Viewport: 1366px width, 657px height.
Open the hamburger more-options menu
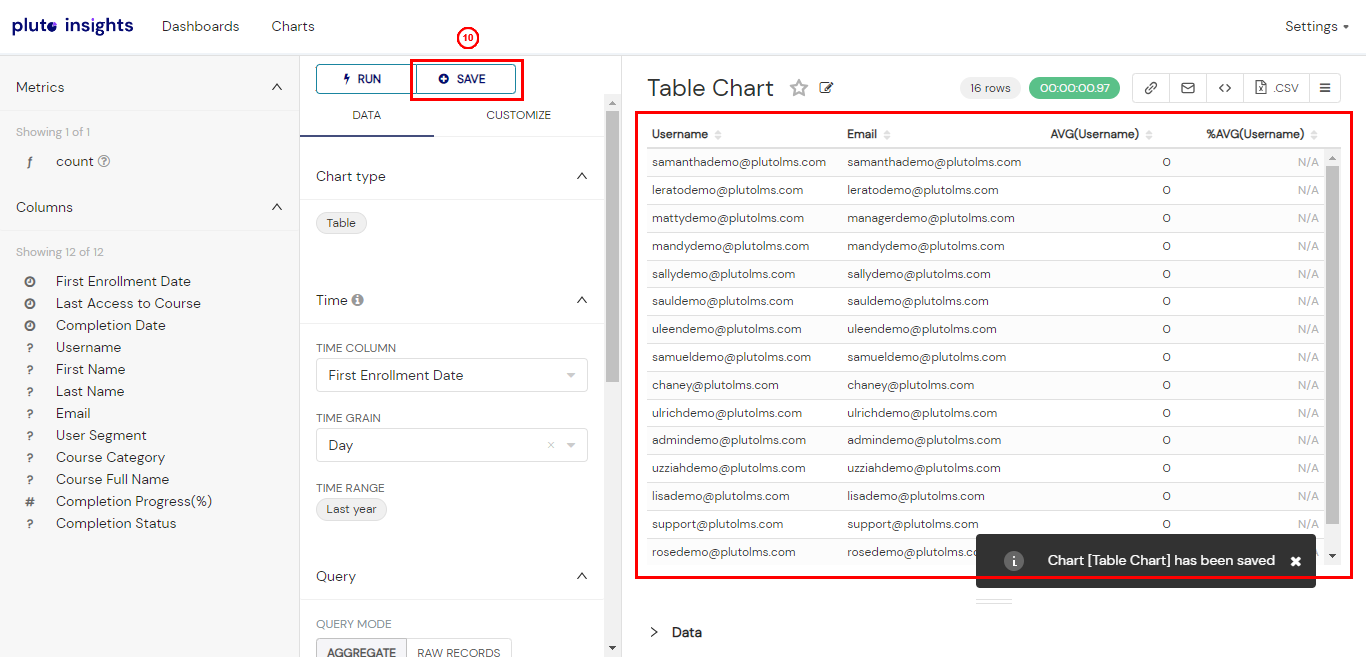[x=1325, y=88]
